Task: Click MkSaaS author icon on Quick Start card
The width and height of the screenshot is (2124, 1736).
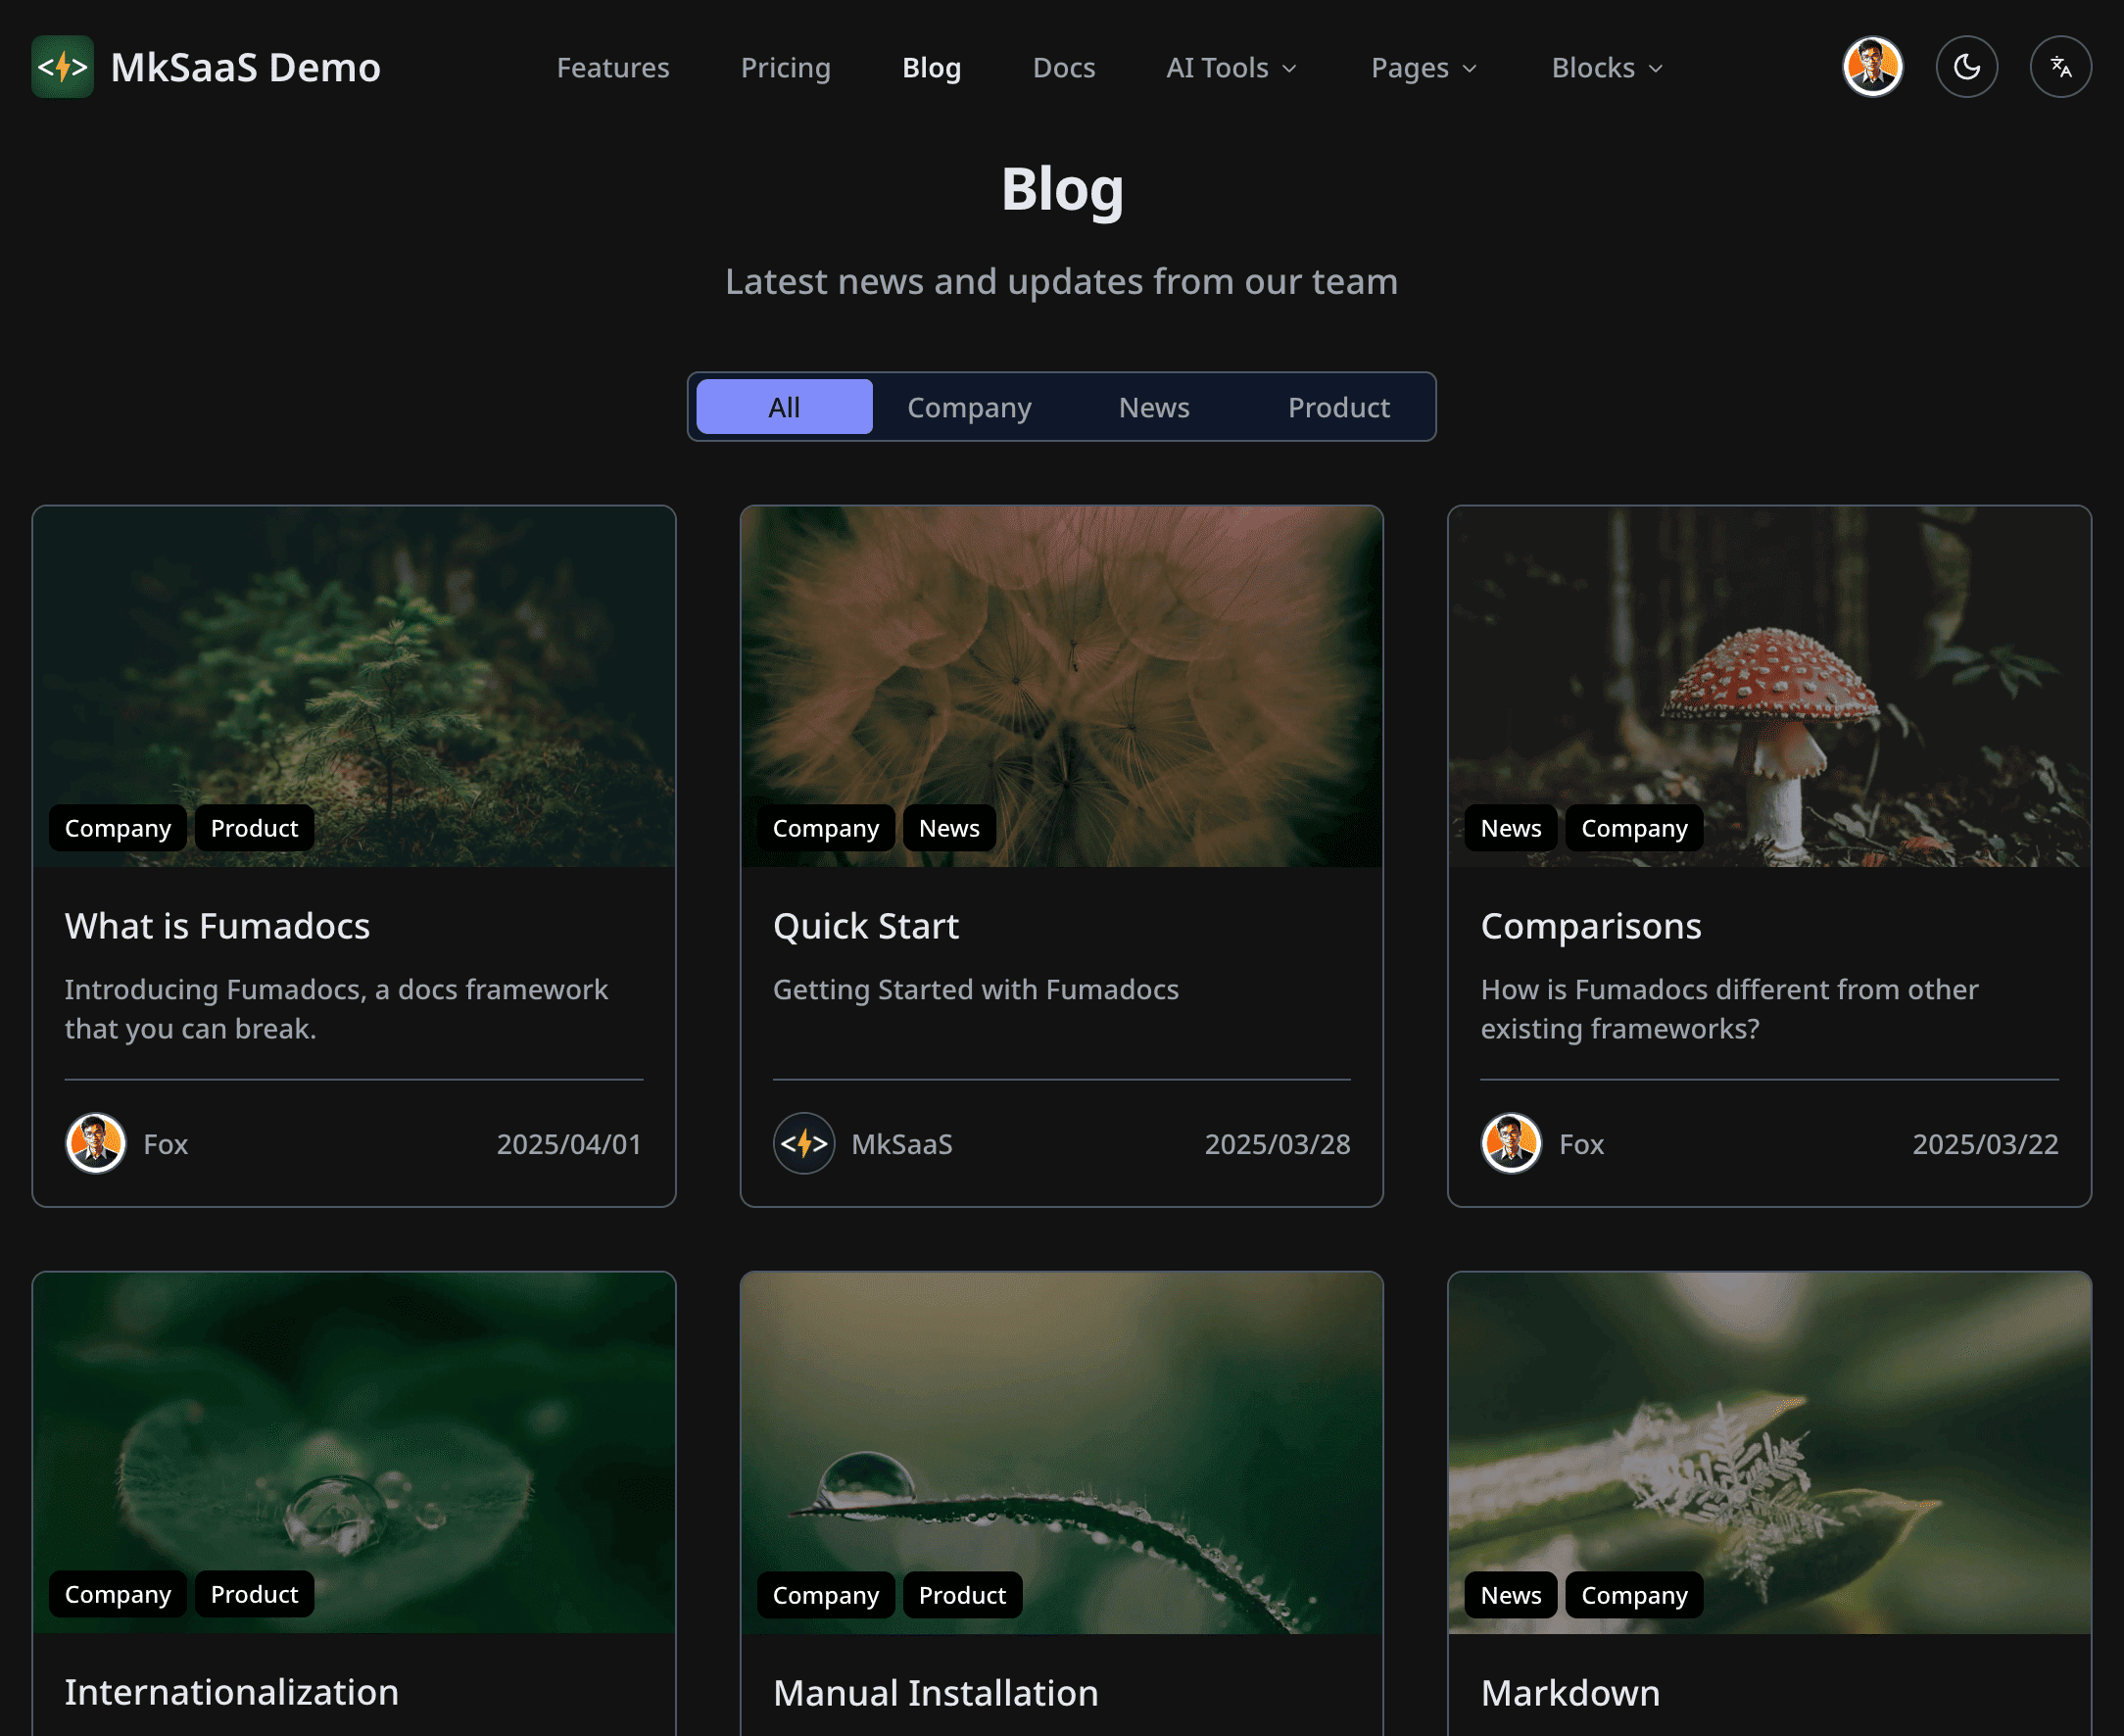Action: click(804, 1143)
